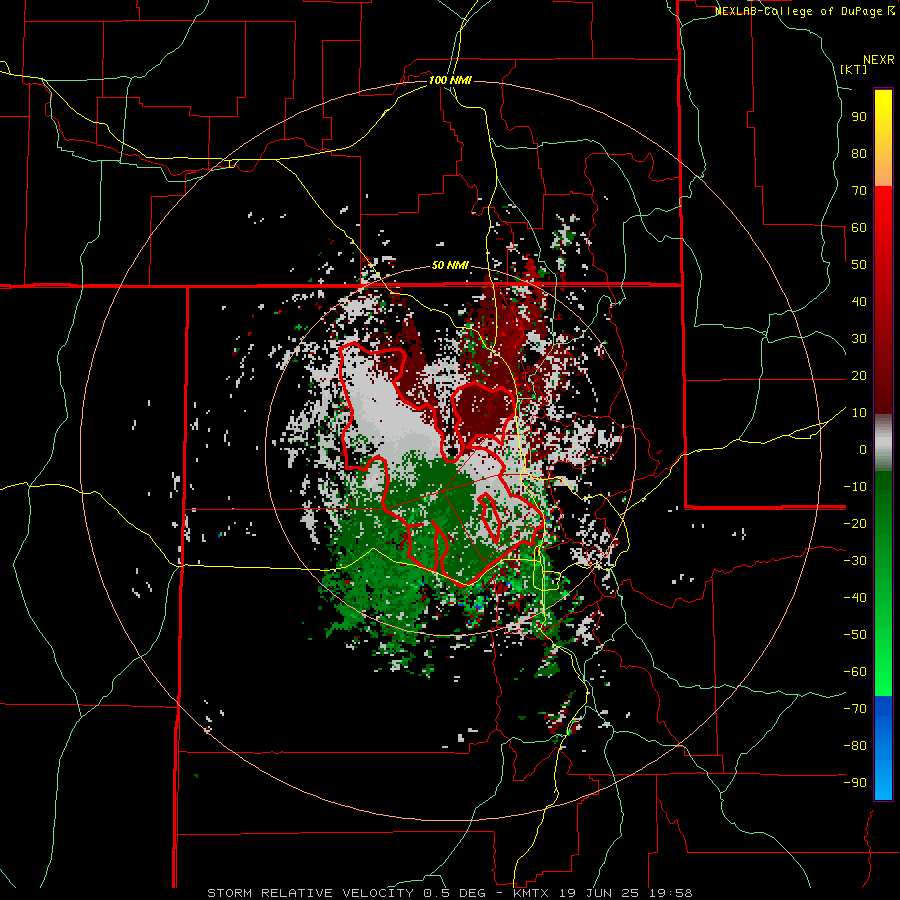
Task: Click the 19 JUN 25 date in the caption
Action: click(x=600, y=893)
